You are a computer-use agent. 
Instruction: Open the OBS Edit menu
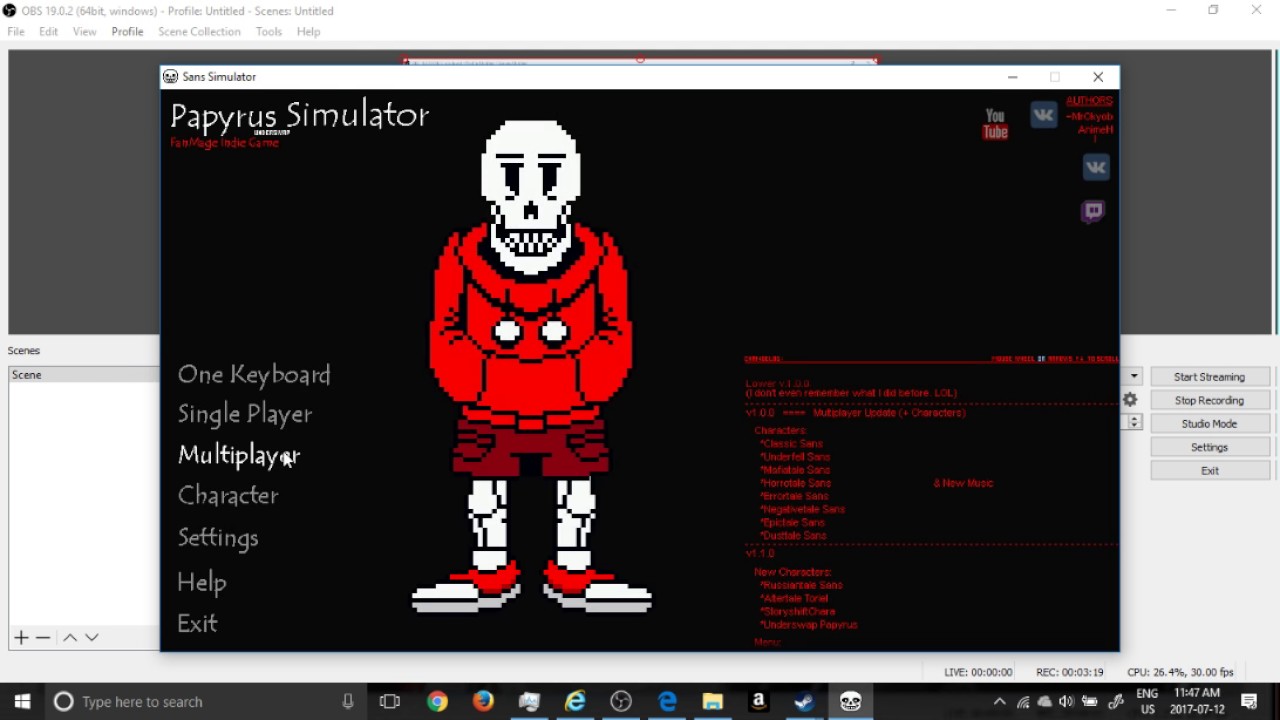coord(48,32)
